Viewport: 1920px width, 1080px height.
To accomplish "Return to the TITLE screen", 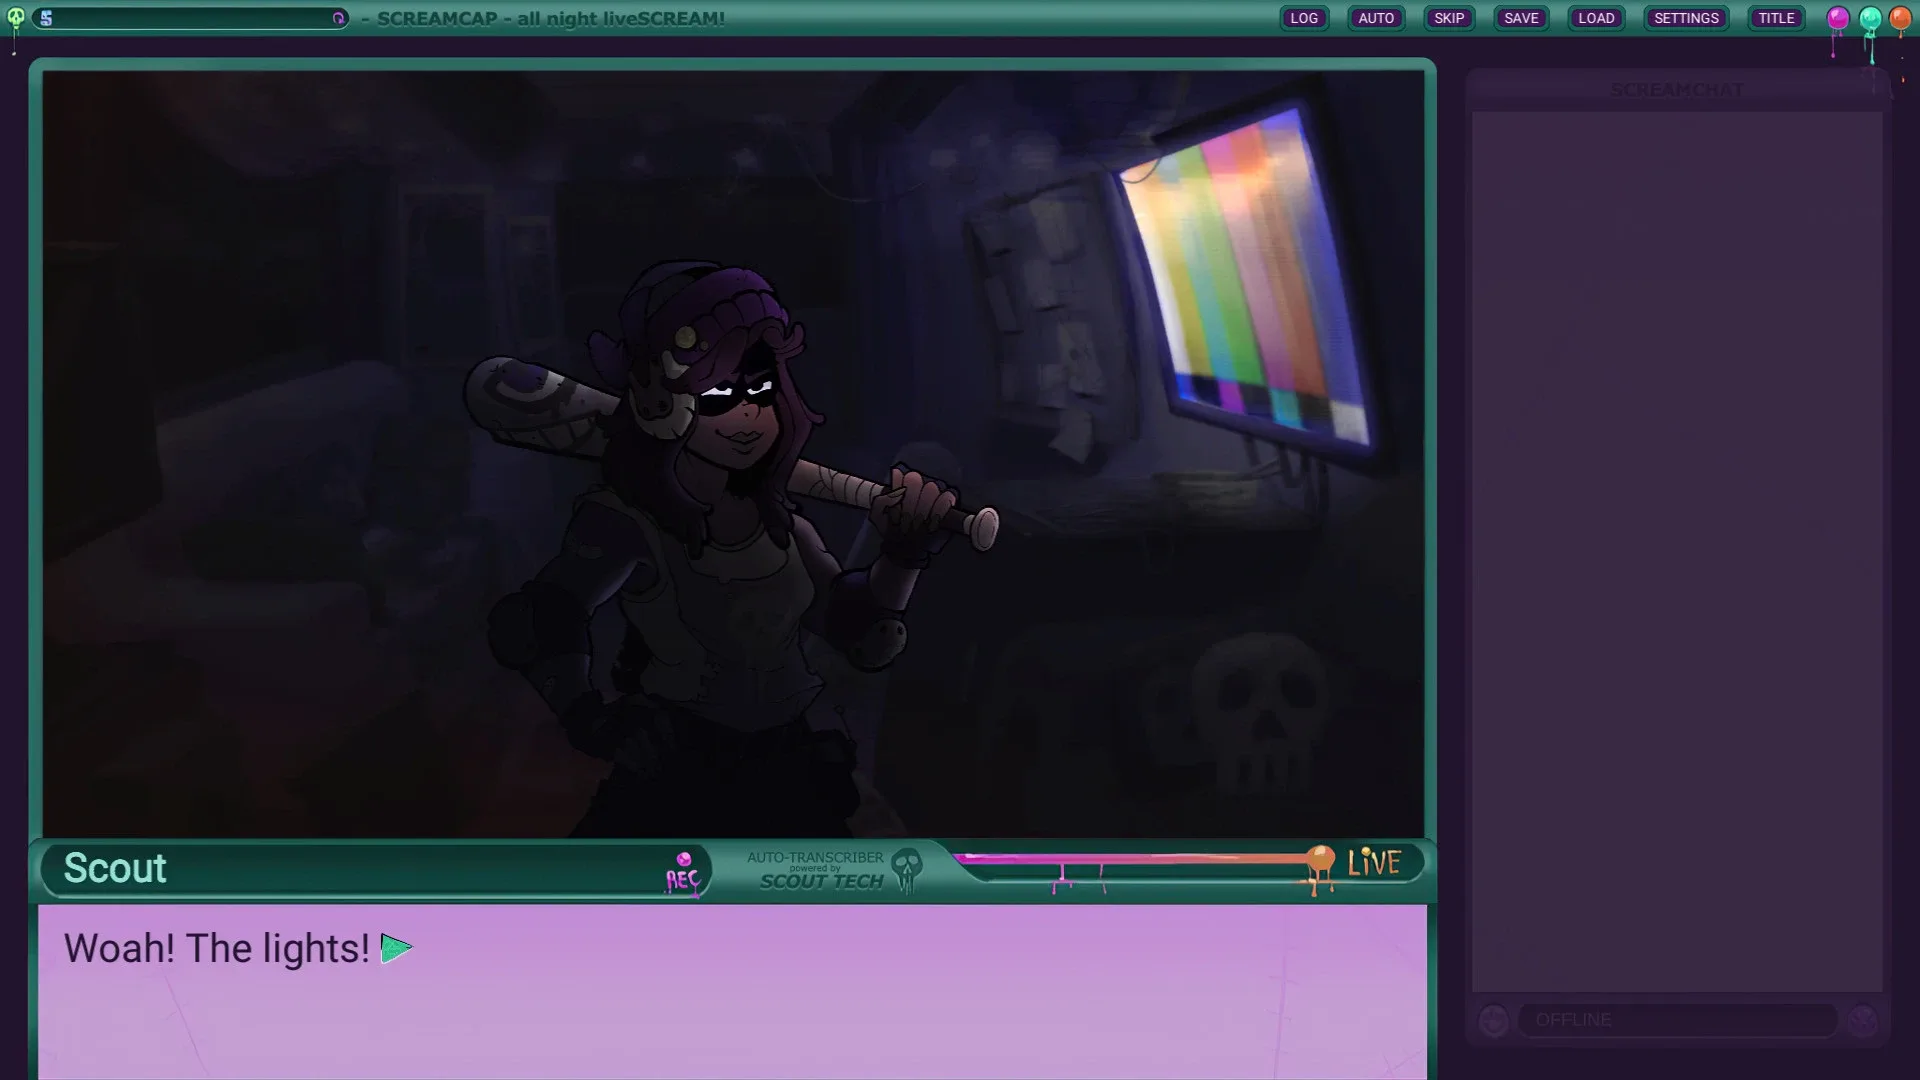I will click(x=1775, y=18).
